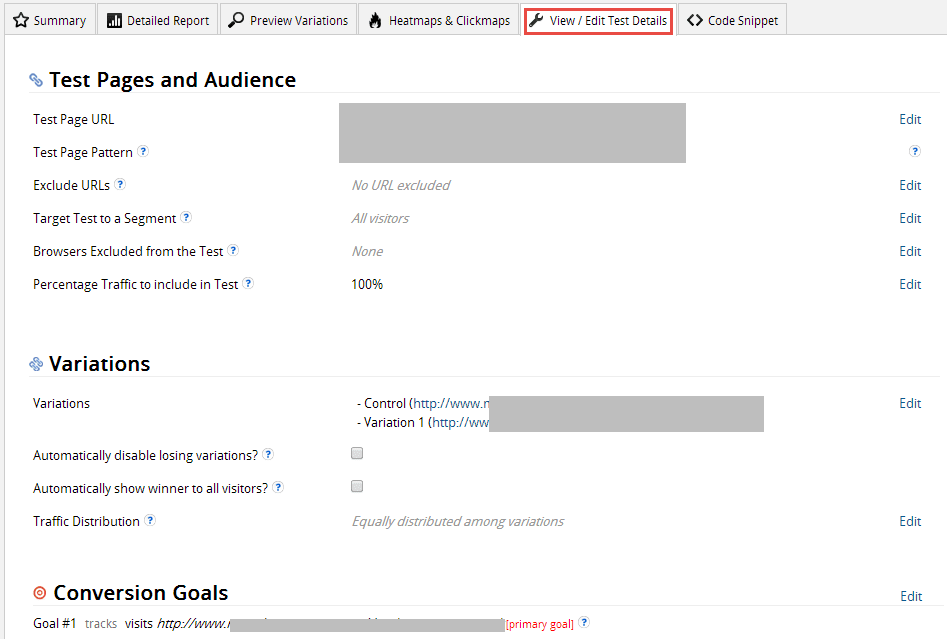Click the Variations section heading icon
This screenshot has height=639, width=947.
click(36, 364)
